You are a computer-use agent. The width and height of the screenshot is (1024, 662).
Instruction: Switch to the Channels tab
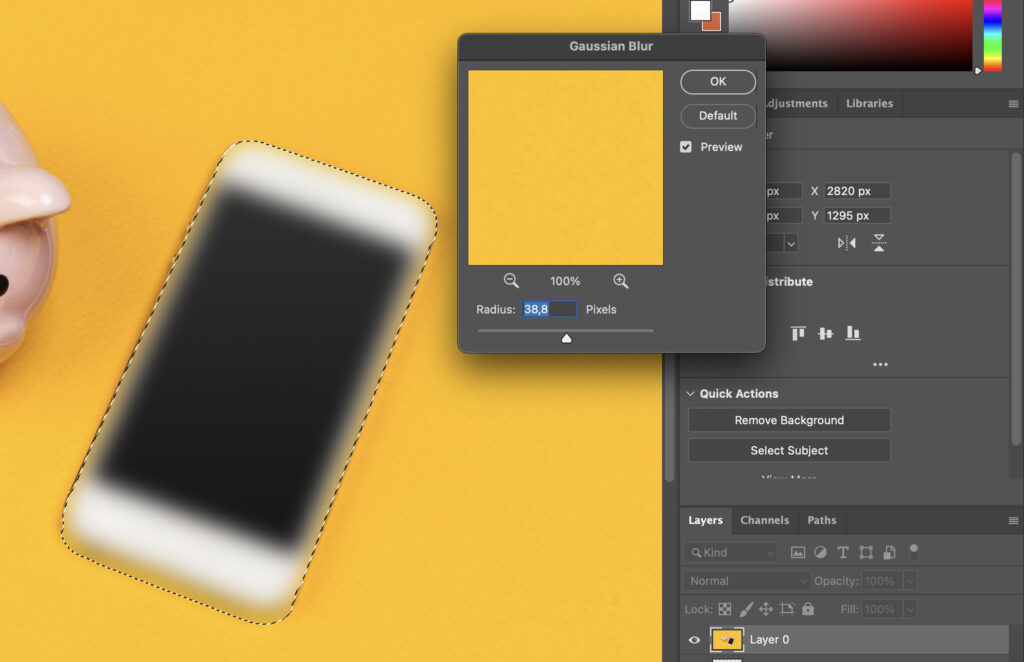764,520
